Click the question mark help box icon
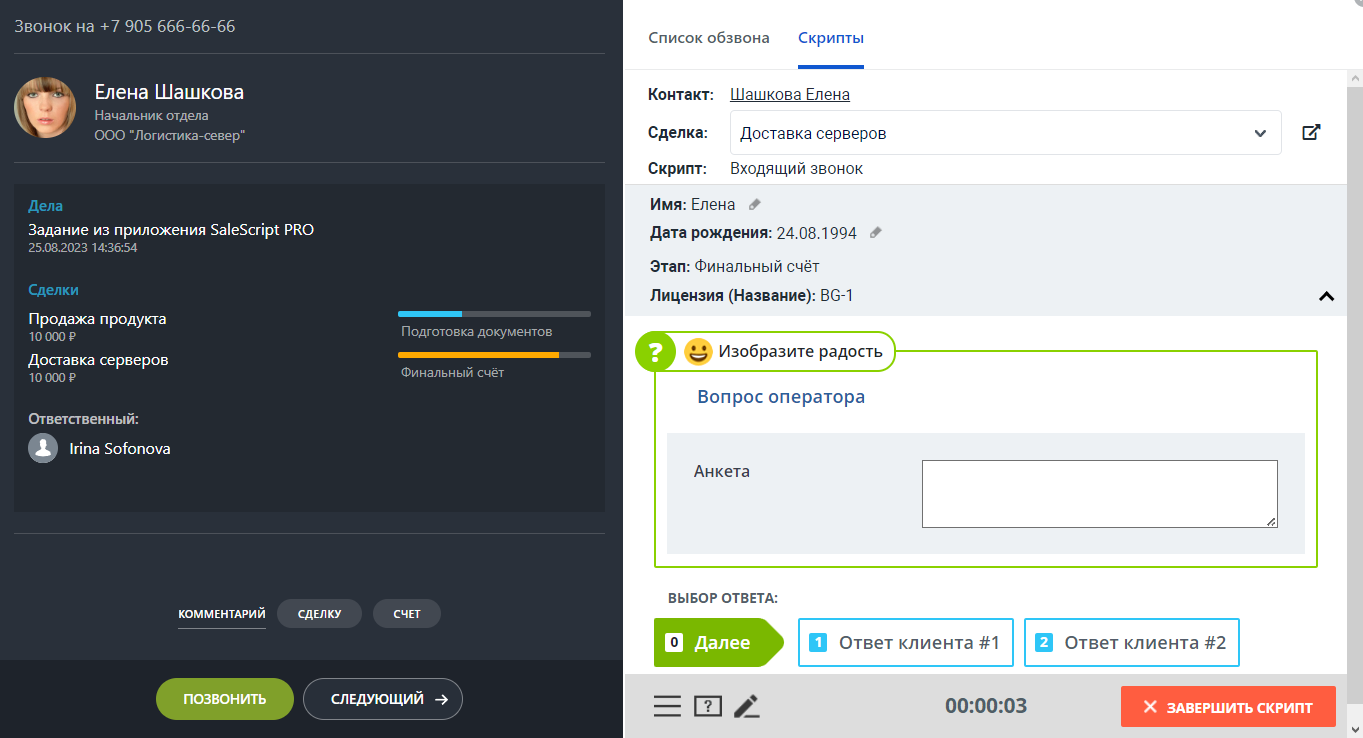Viewport: 1363px width, 738px height. (x=708, y=706)
